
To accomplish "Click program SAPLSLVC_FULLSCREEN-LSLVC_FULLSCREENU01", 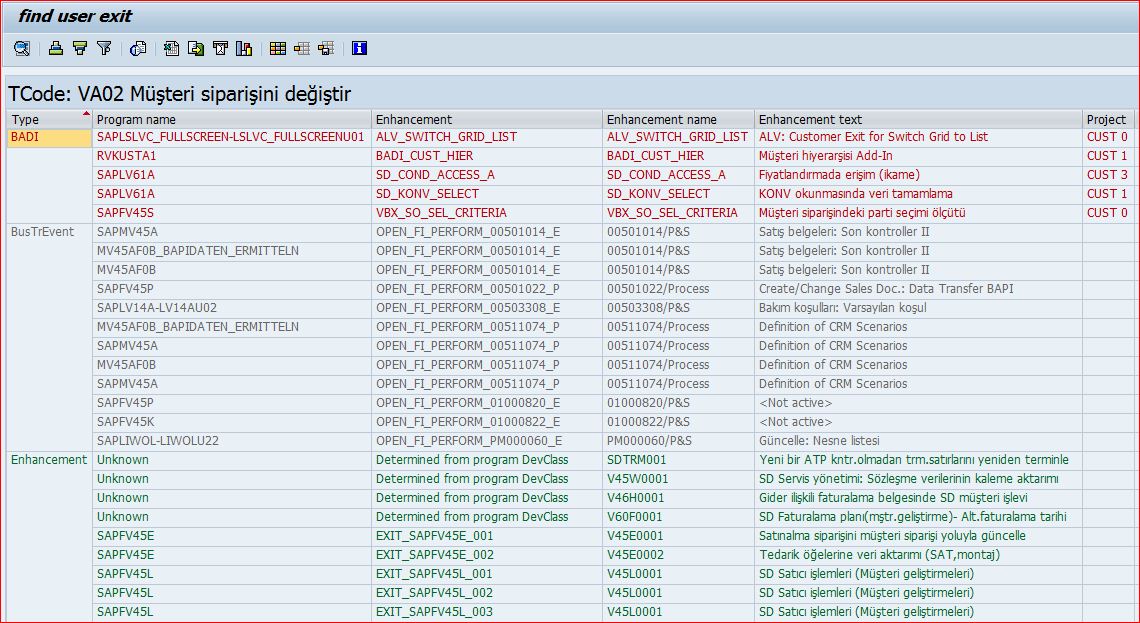I will (x=230, y=137).
